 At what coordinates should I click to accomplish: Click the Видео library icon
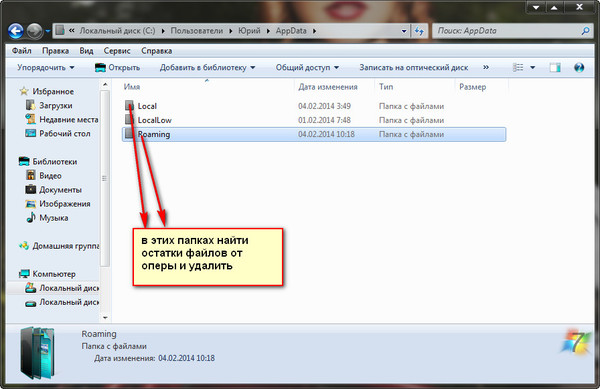point(31,175)
